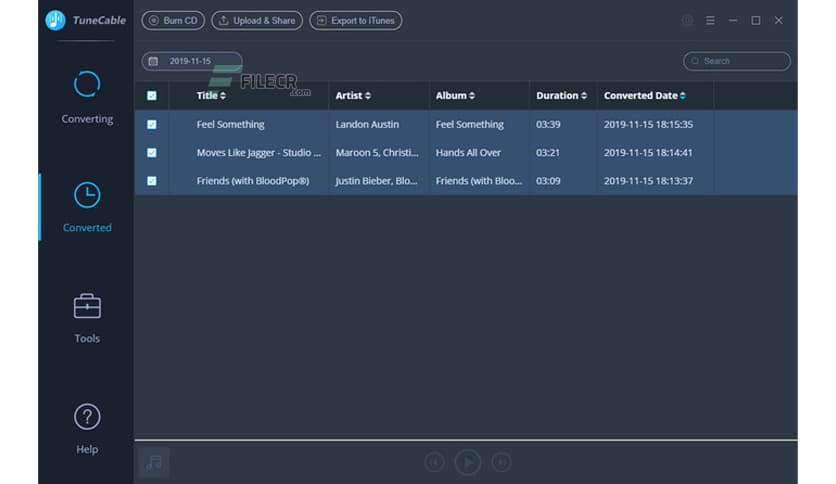Toggle the select-all checkbox in header
This screenshot has width=836, height=484.
pos(152,95)
